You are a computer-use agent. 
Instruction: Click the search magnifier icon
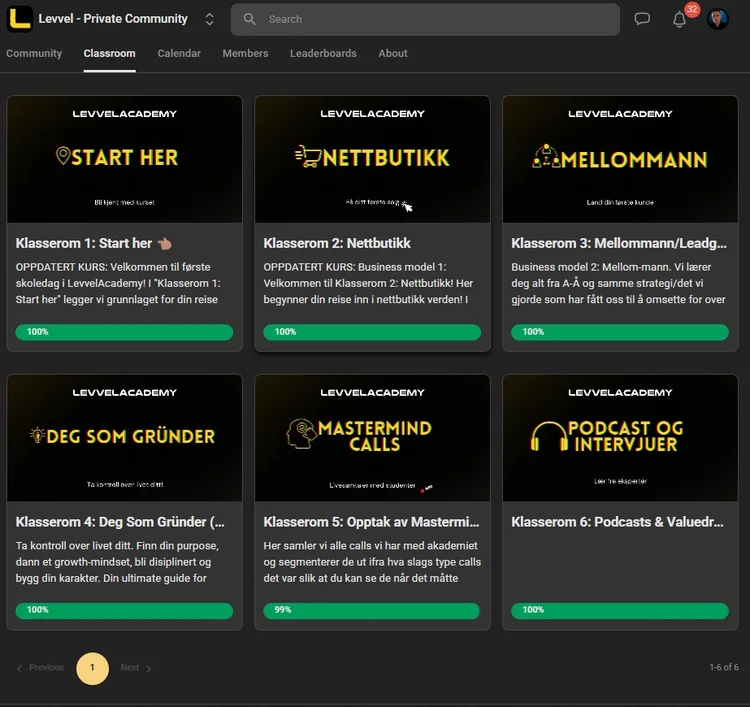(x=250, y=19)
